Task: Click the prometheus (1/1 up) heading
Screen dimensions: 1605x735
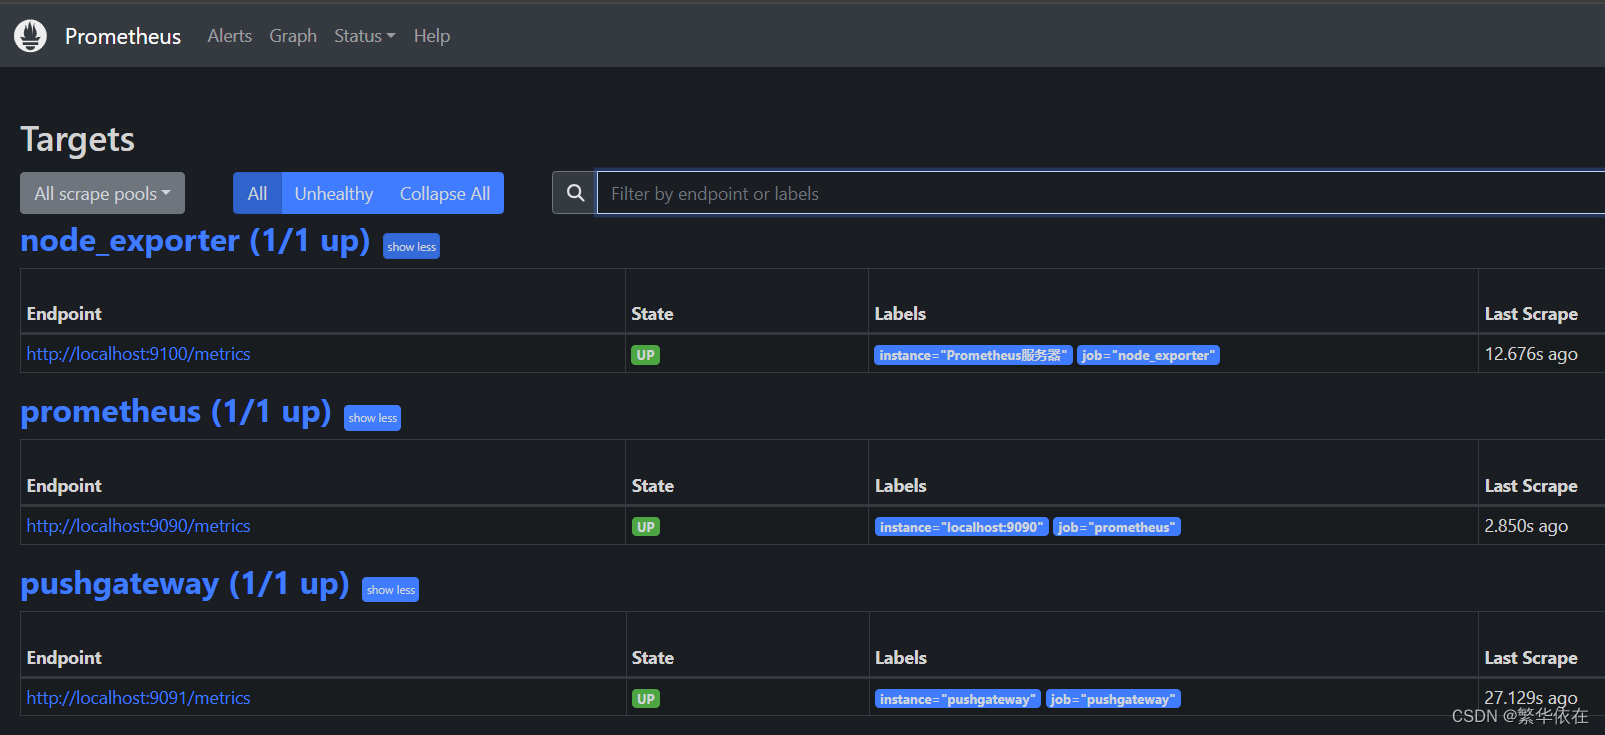Action: 176,412
